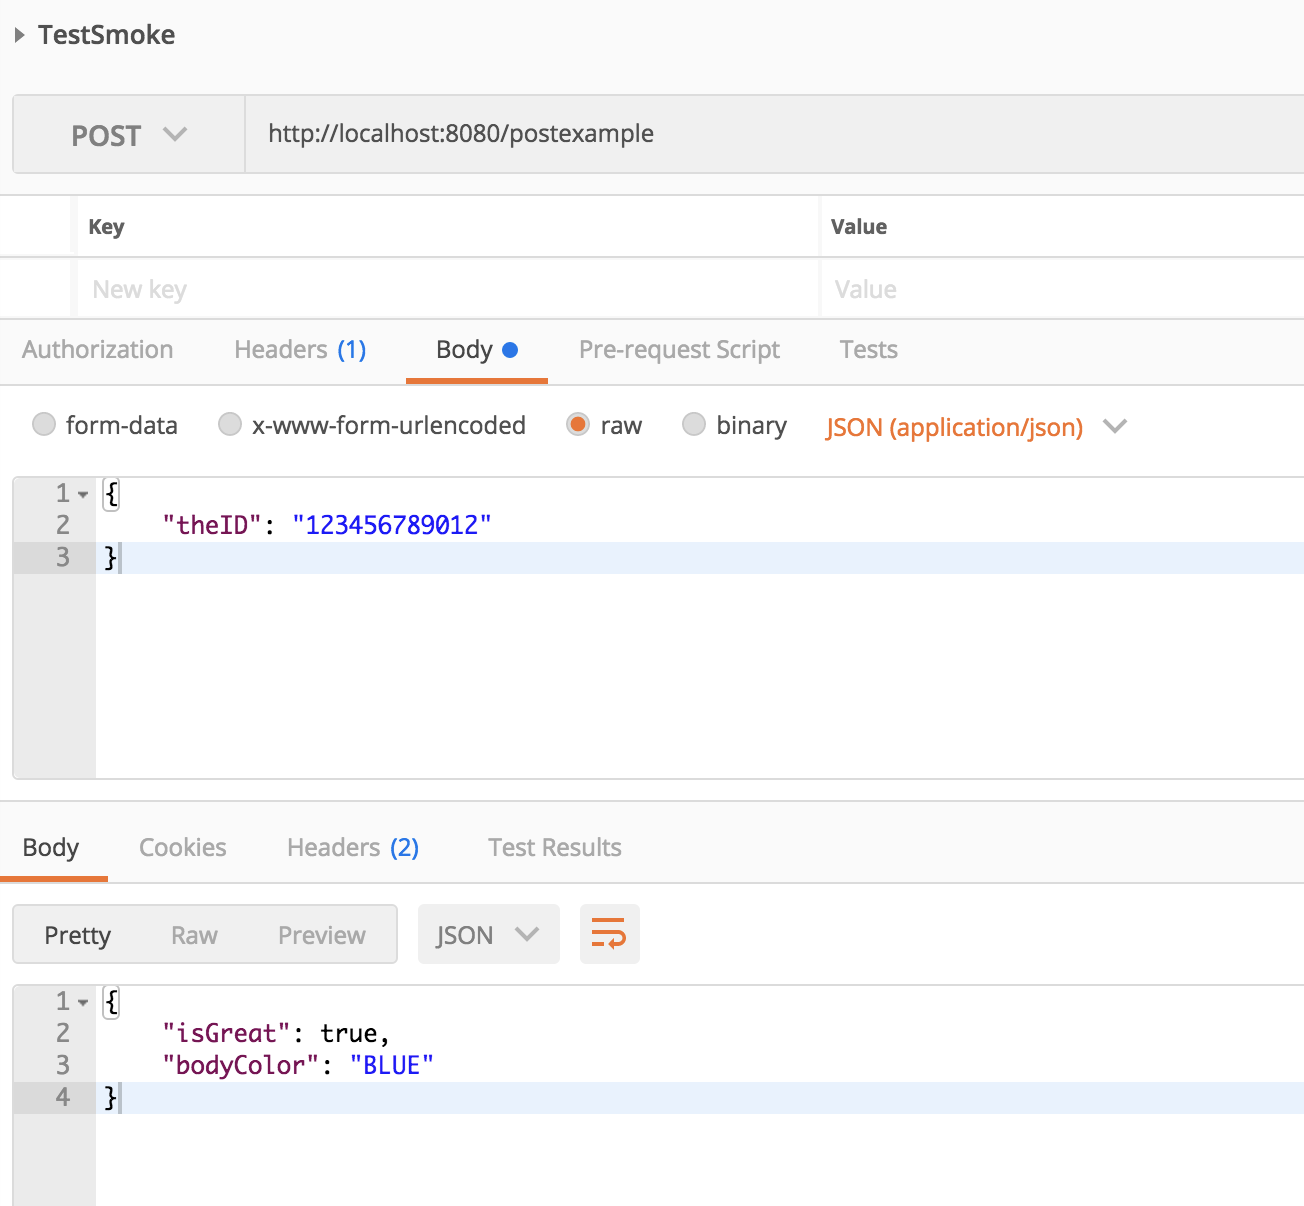The height and width of the screenshot is (1206, 1304).
Task: Open the request Headers (1) tab
Action: point(300,350)
